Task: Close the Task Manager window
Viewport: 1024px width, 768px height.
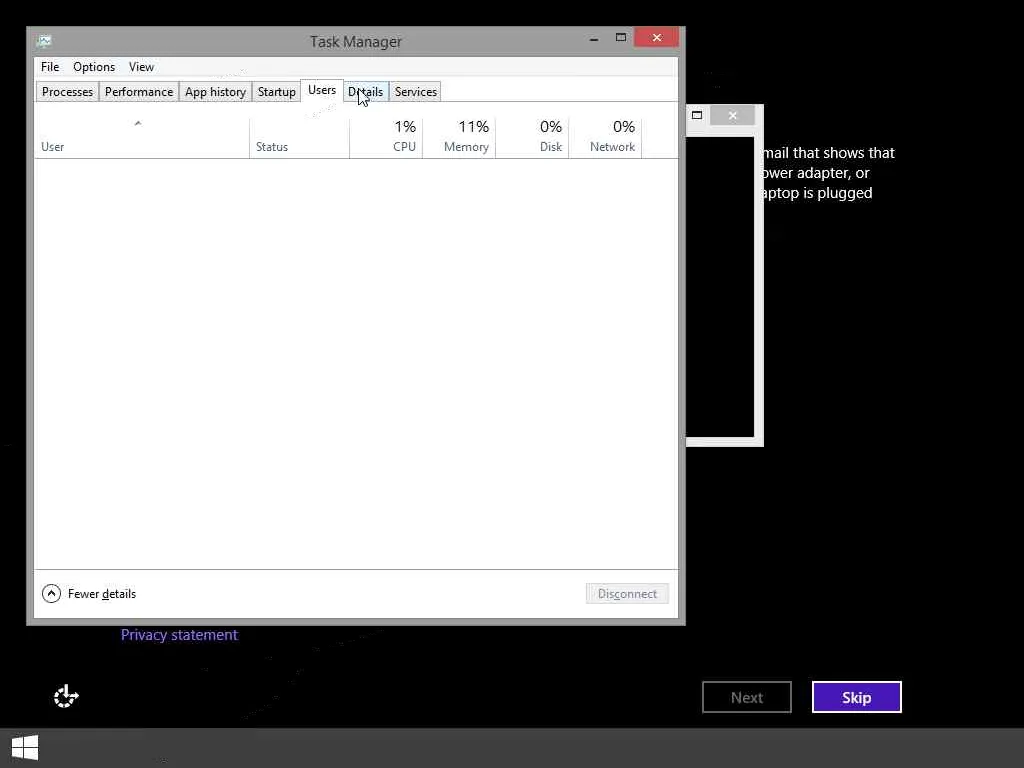Action: tap(656, 38)
